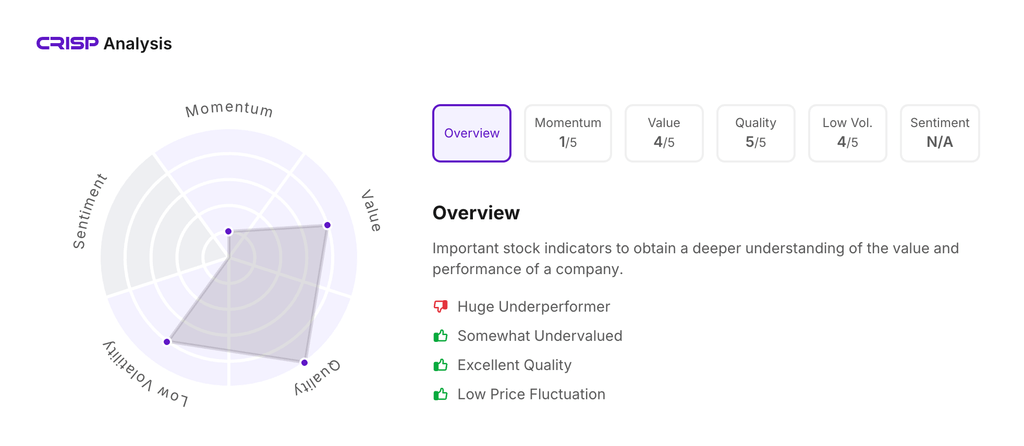Click the CRISP logo
The width and height of the screenshot is (1024, 446).
[x=67, y=44]
